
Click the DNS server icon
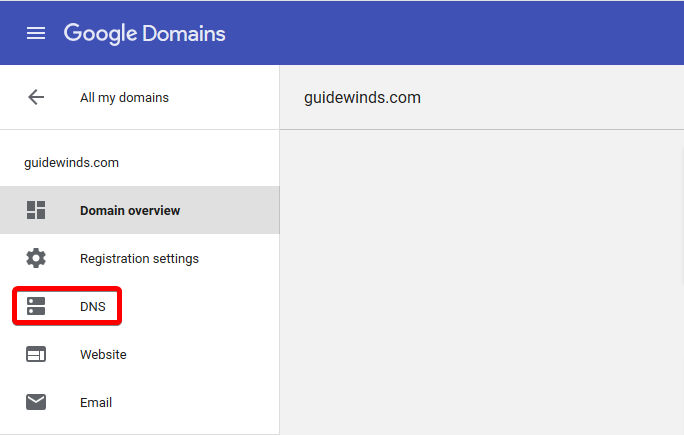(x=36, y=306)
